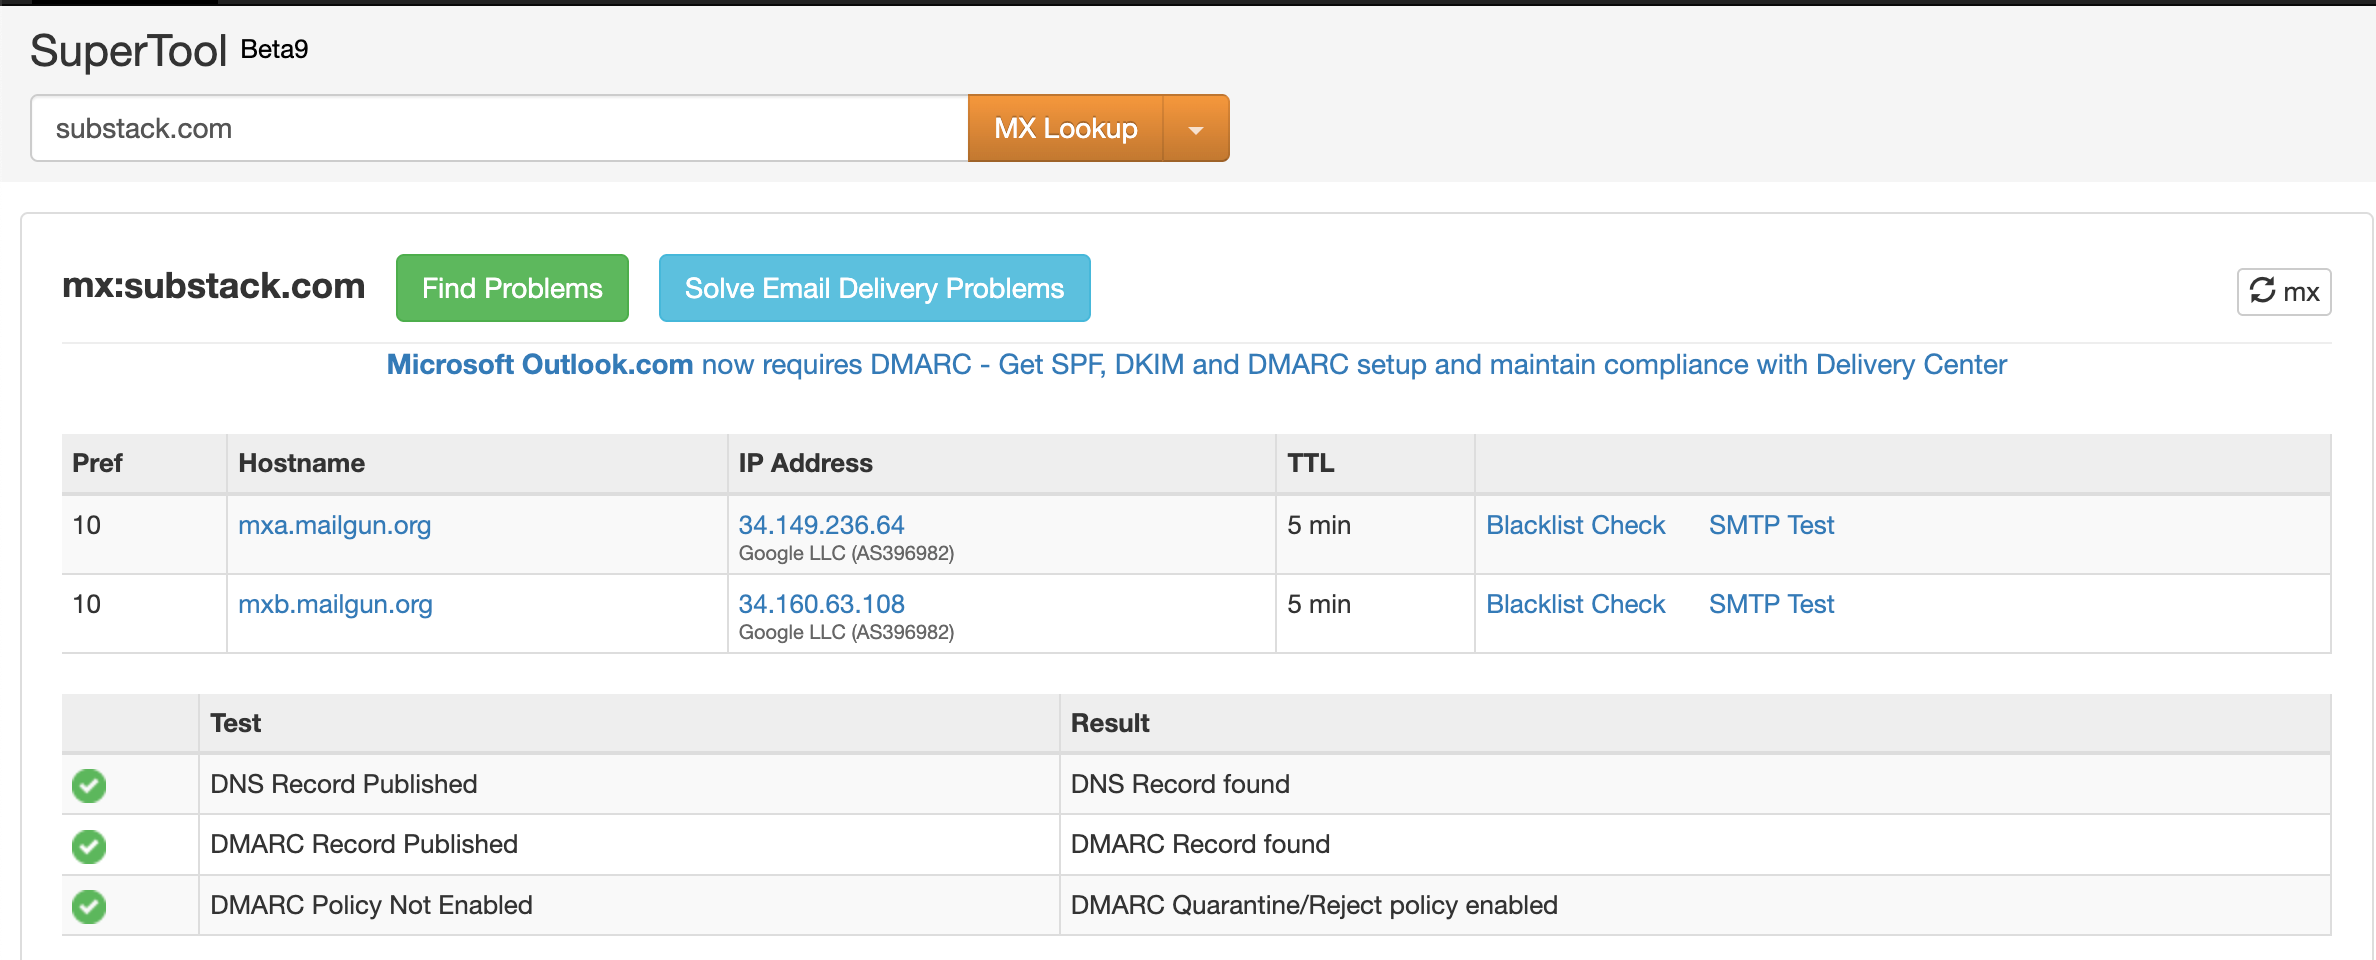
Task: Open the mxb.mailgun.org hostname link
Action: 335,604
